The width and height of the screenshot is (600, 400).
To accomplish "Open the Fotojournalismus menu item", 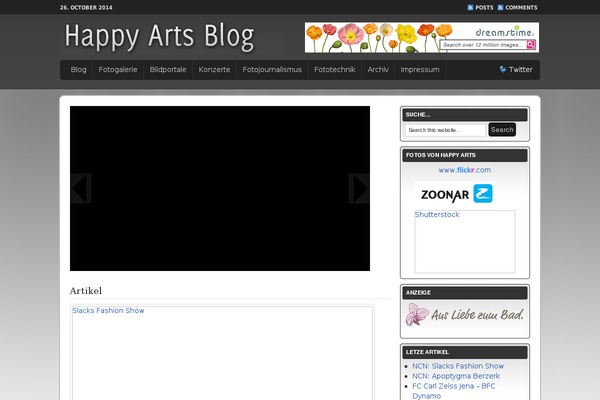I will pos(272,70).
